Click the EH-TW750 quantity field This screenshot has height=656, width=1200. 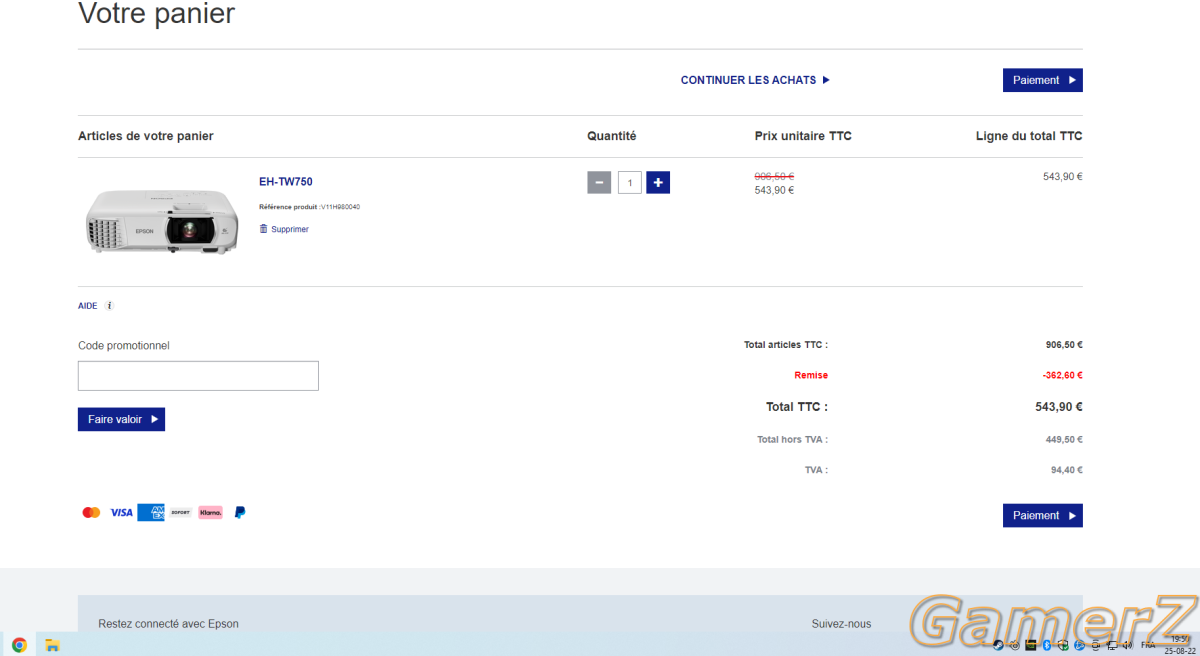pyautogui.click(x=630, y=183)
